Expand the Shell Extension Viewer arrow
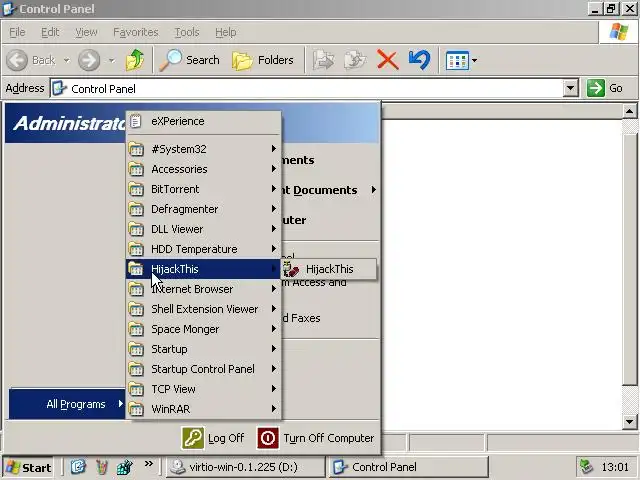The height and width of the screenshot is (480, 640). click(274, 309)
